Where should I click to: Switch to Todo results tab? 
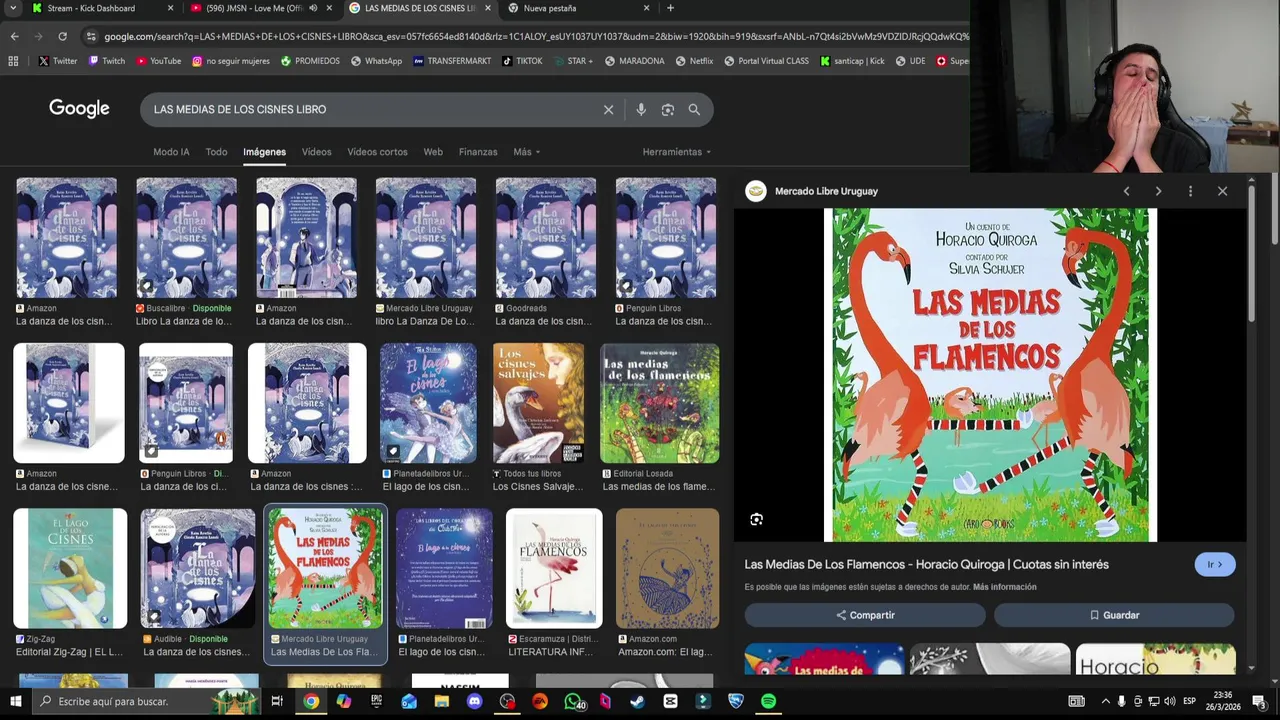tap(216, 152)
